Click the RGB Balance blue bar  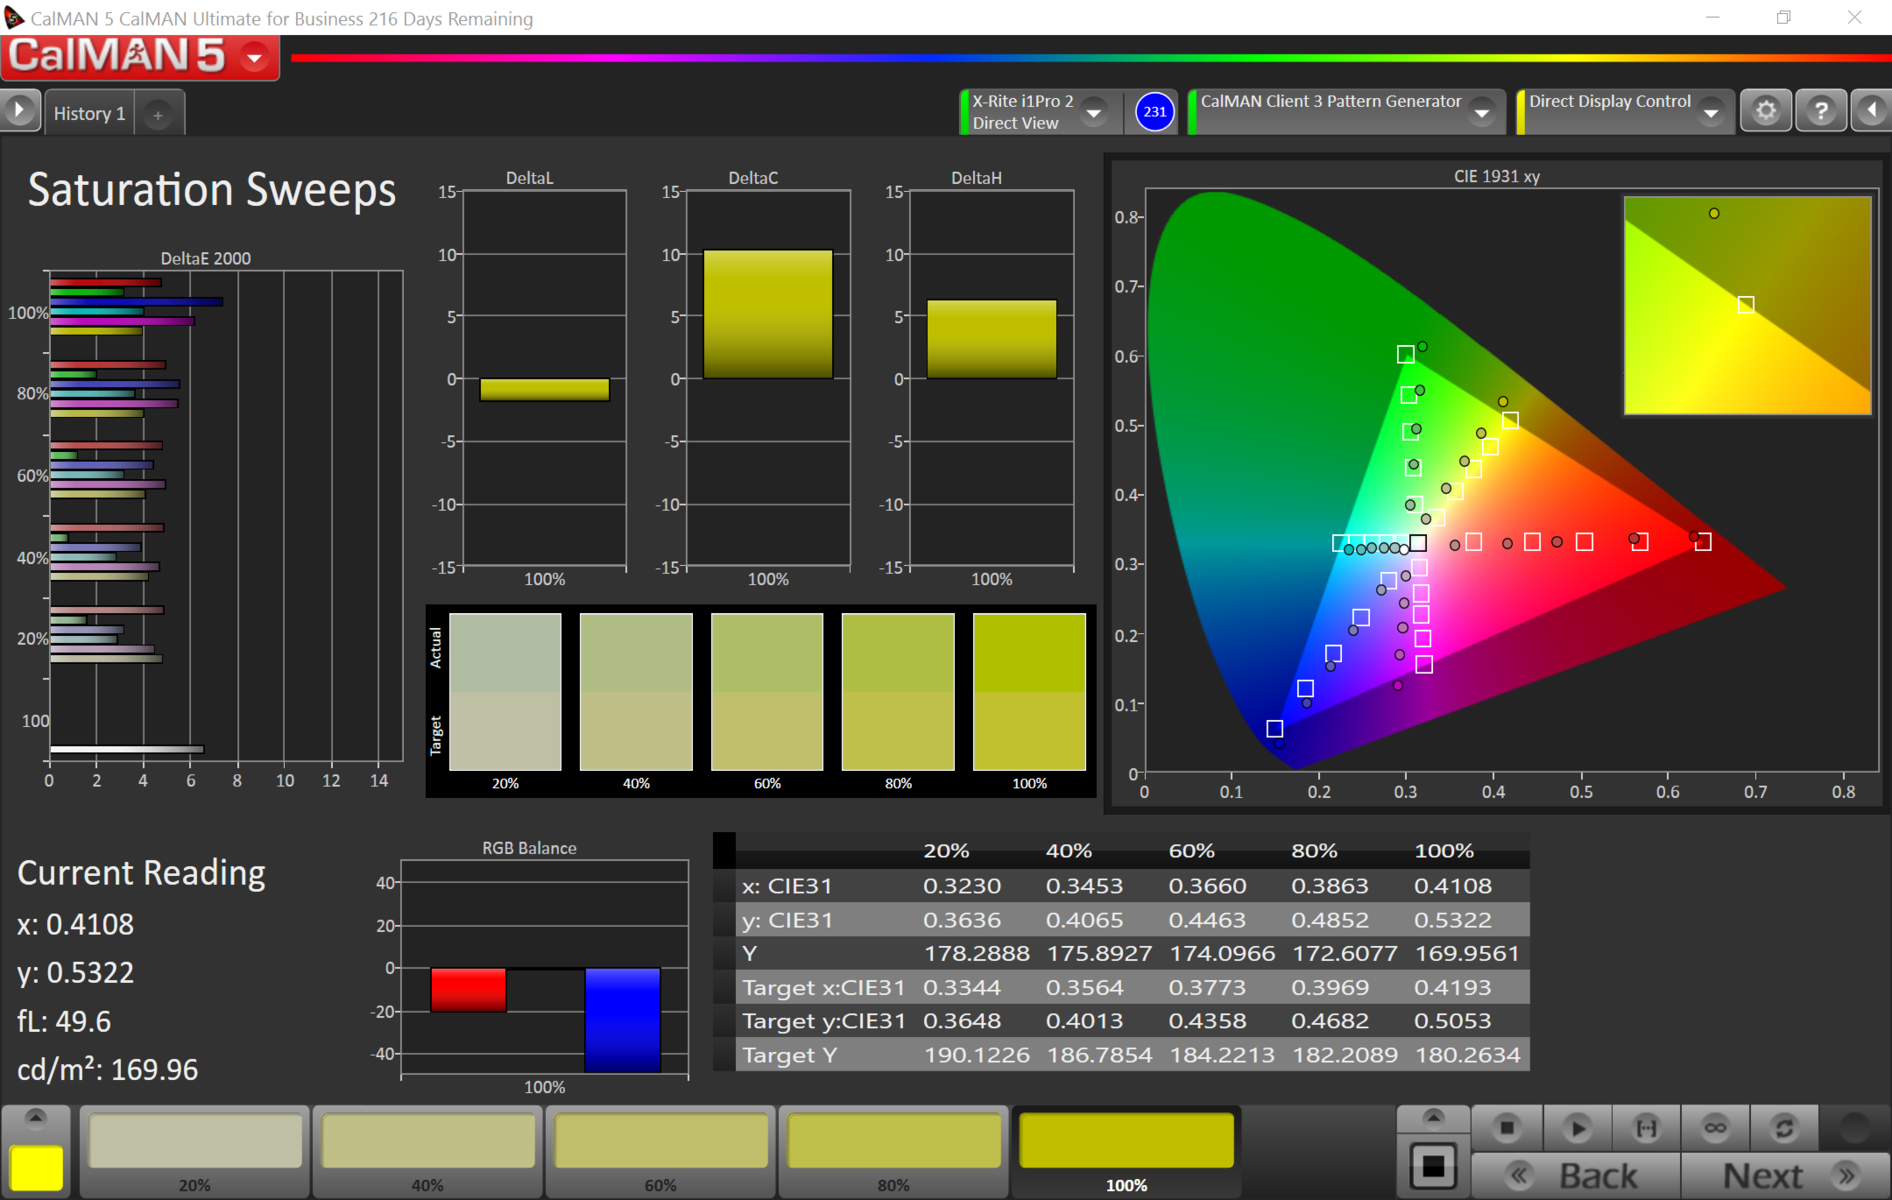tap(622, 1020)
